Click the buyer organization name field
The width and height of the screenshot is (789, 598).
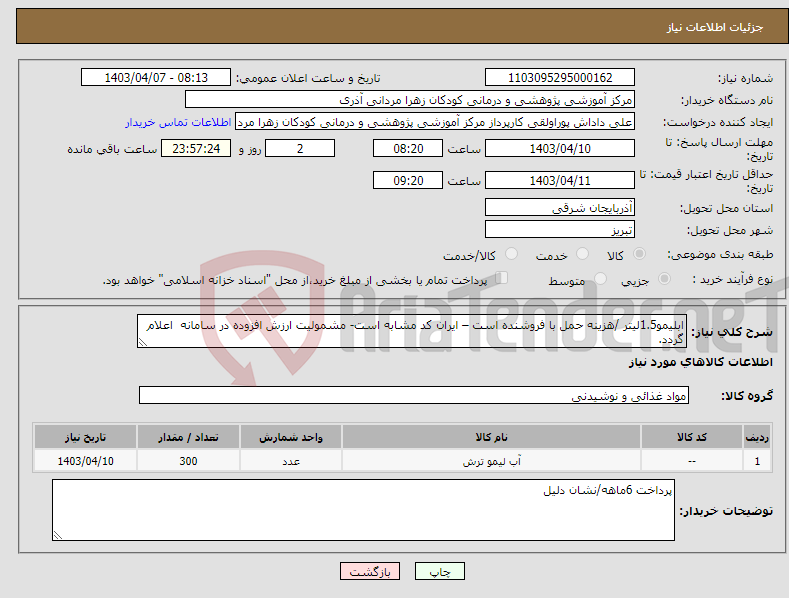point(410,100)
